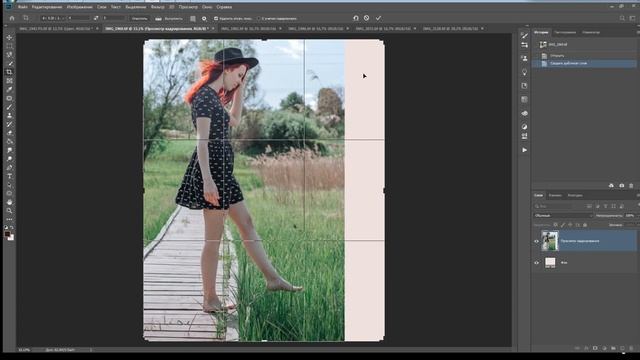
Task: Open the Фильтр menu
Action: (157, 7)
